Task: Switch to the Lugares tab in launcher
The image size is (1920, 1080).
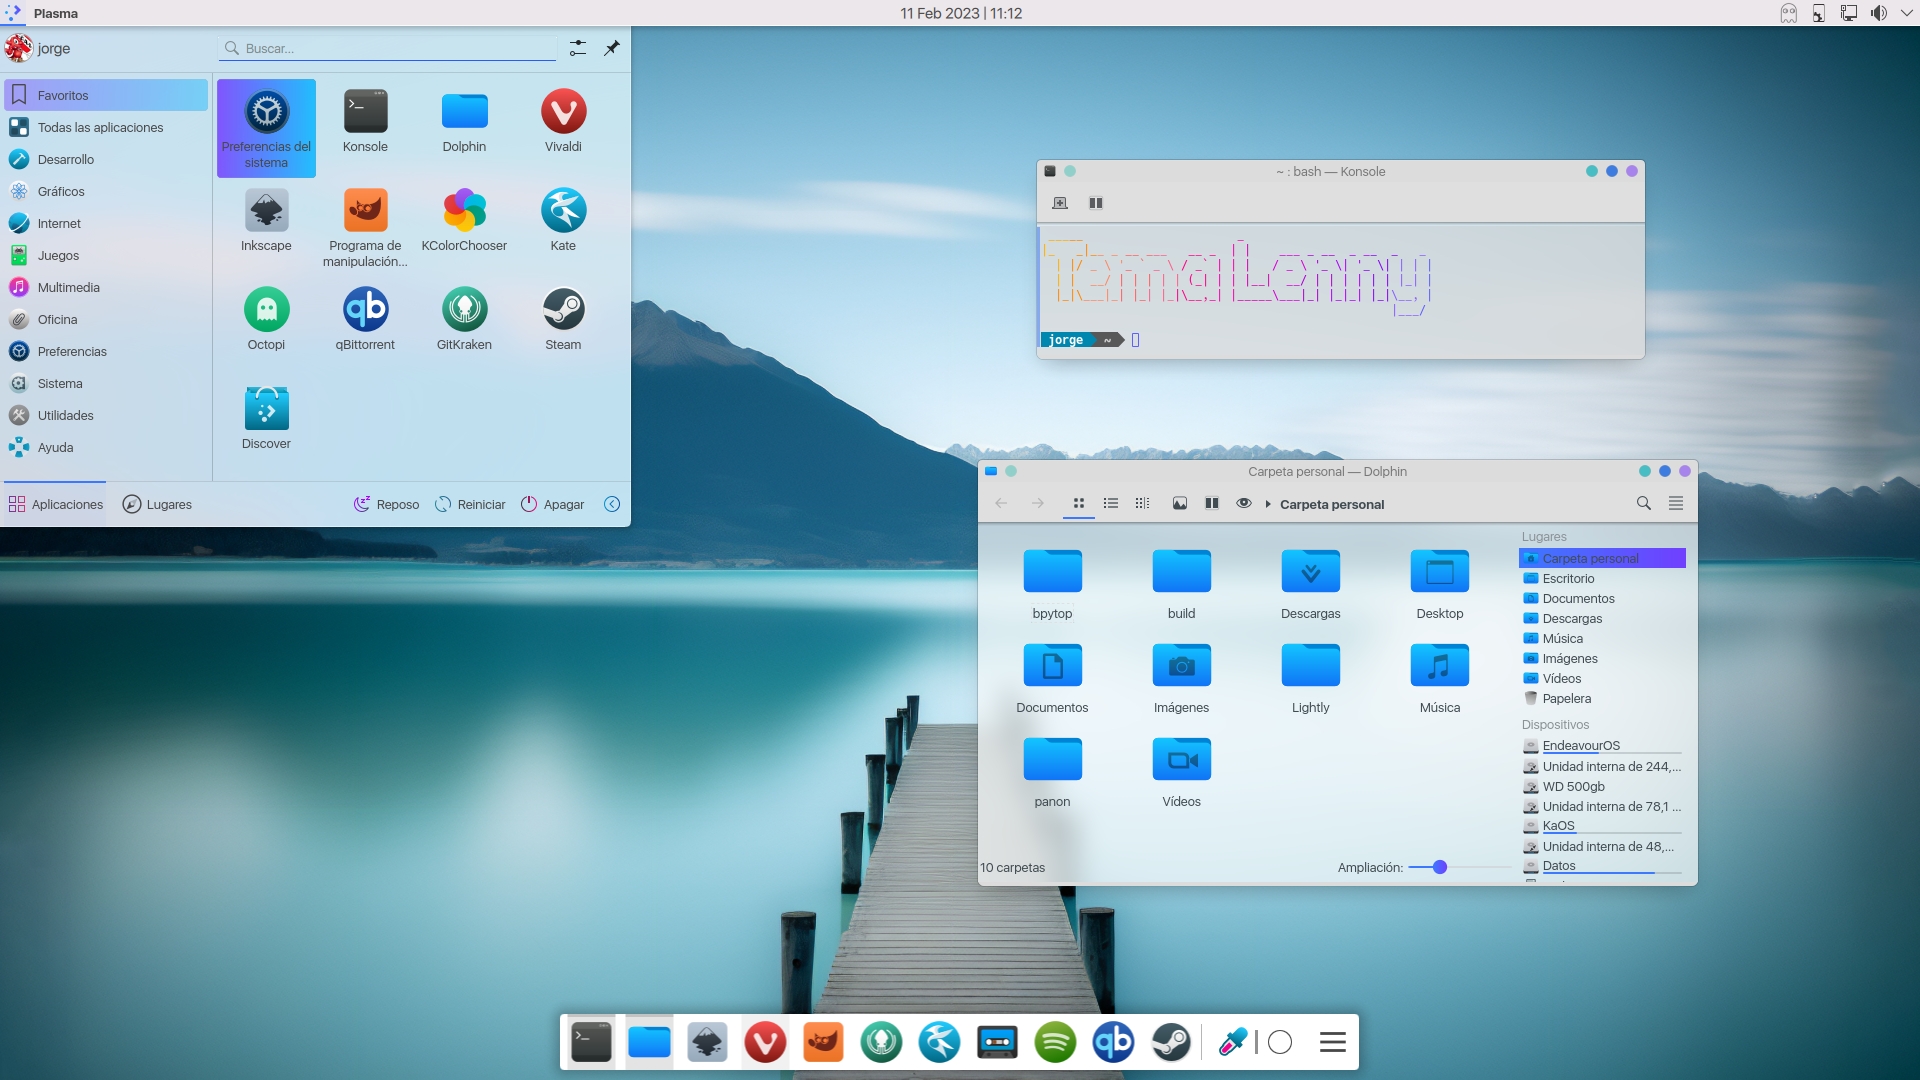Action: (157, 504)
